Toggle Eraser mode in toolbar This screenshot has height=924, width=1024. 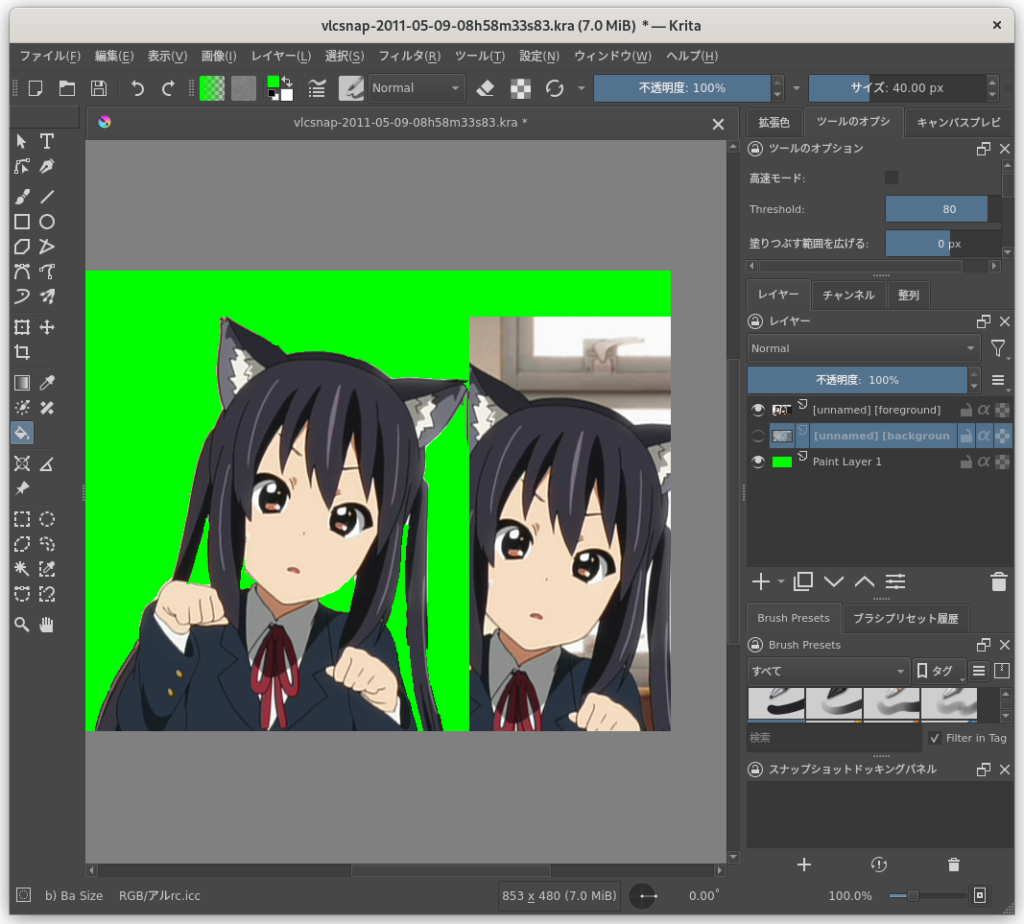click(485, 88)
